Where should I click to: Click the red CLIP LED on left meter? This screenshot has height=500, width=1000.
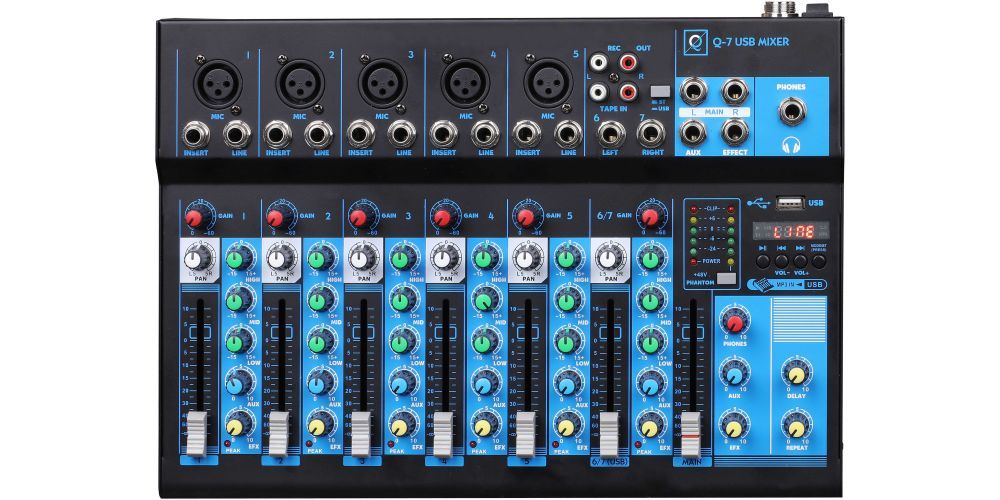(693, 209)
